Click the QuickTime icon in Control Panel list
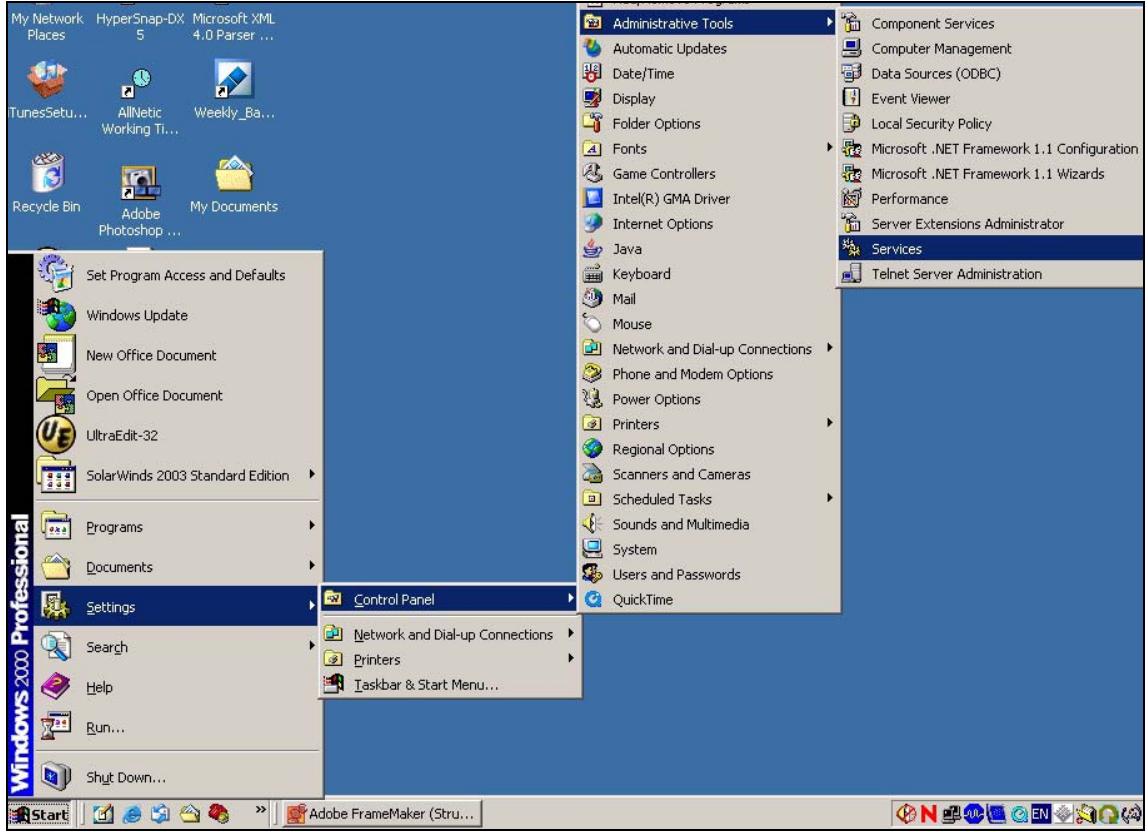The height and width of the screenshot is (832, 1148). click(x=592, y=599)
